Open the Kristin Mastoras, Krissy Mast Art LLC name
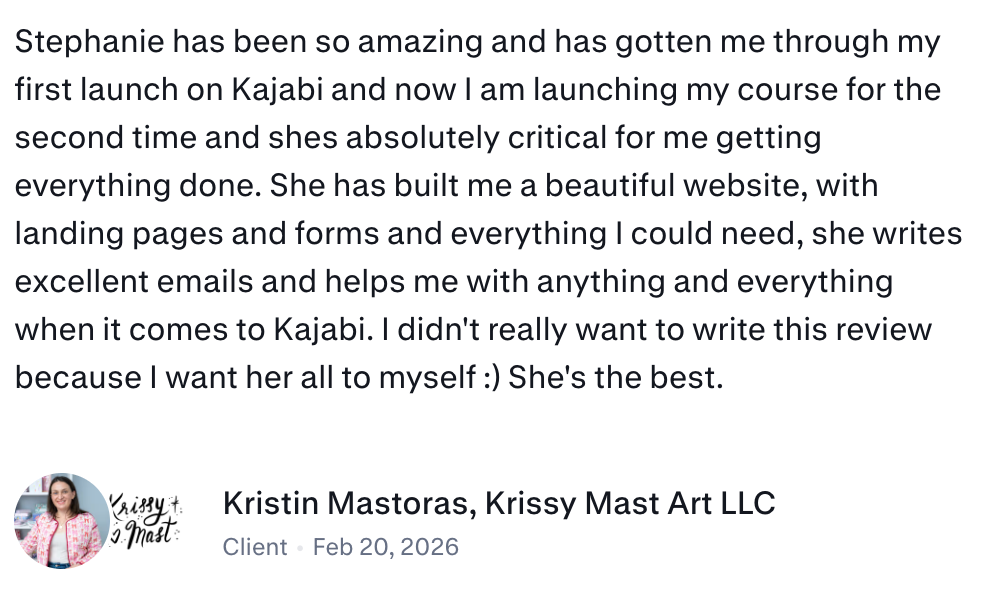 coord(499,503)
